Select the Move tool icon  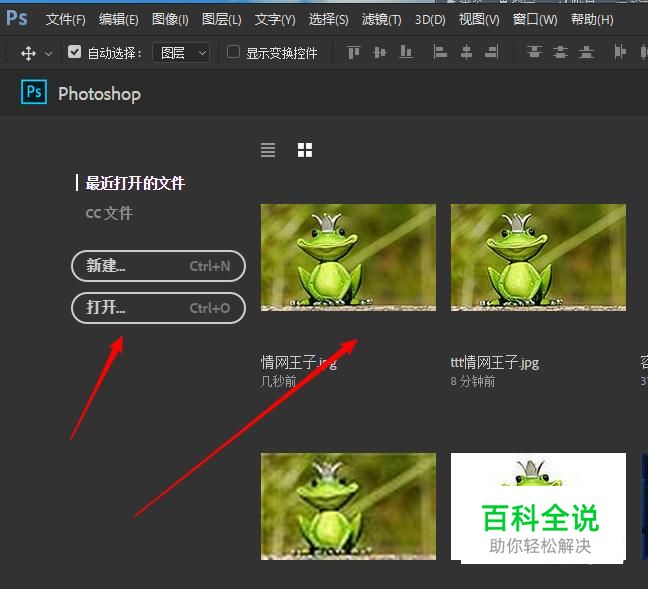point(28,53)
